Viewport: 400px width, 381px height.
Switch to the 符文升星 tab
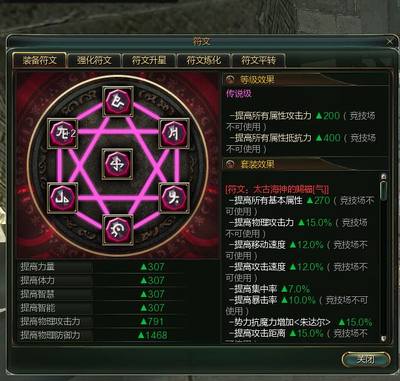click(149, 60)
